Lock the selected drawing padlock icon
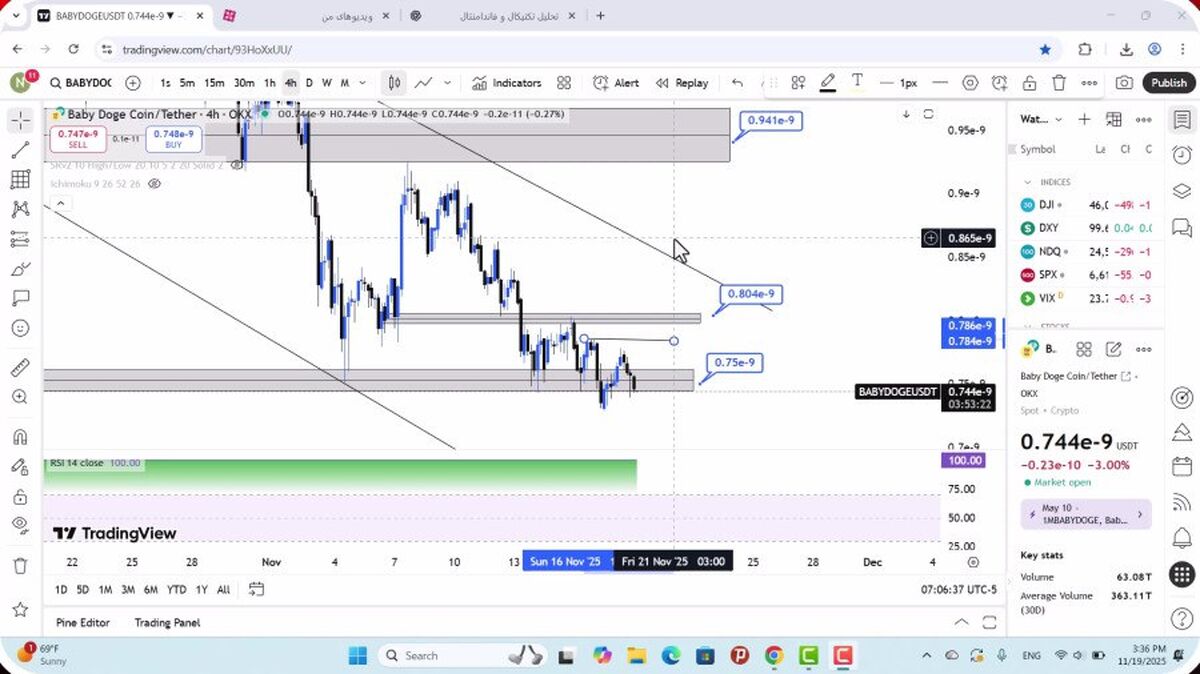 (1029, 83)
